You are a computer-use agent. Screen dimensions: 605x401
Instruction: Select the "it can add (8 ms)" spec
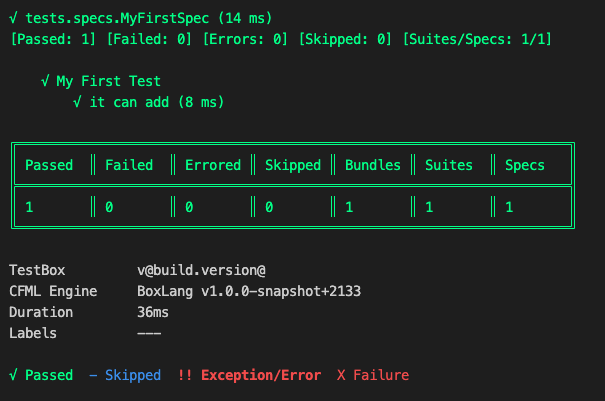coord(156,102)
